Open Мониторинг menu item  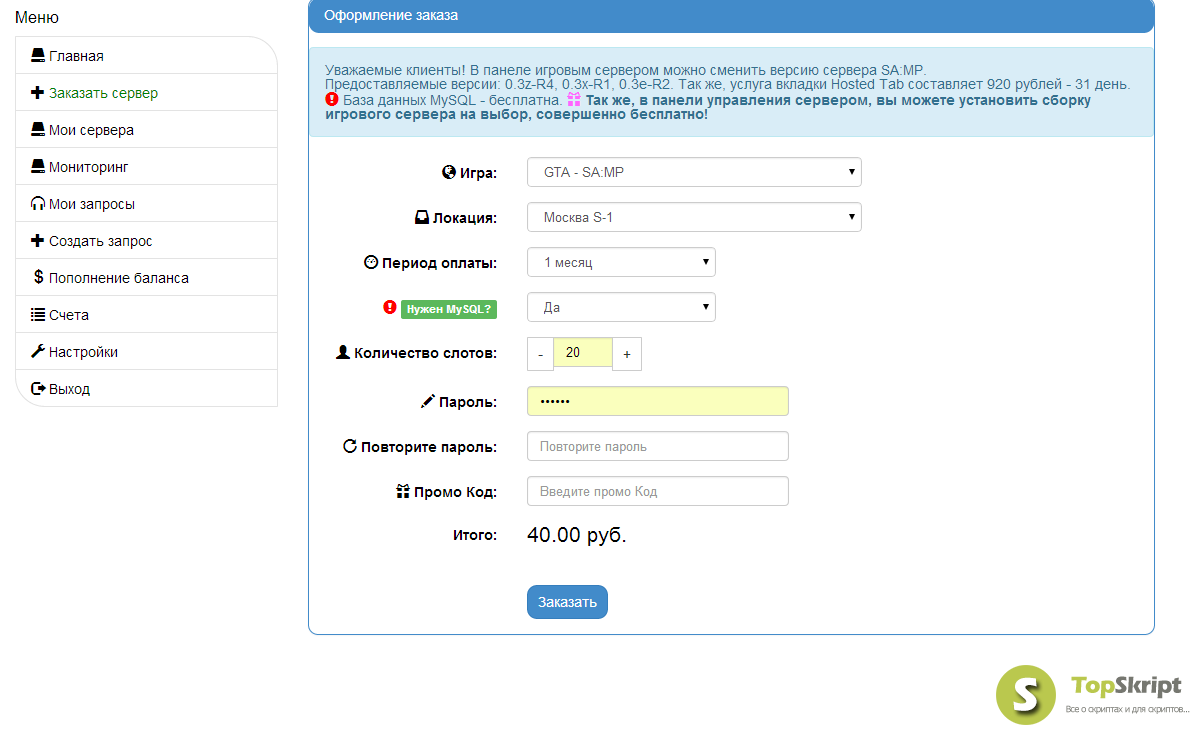146,167
